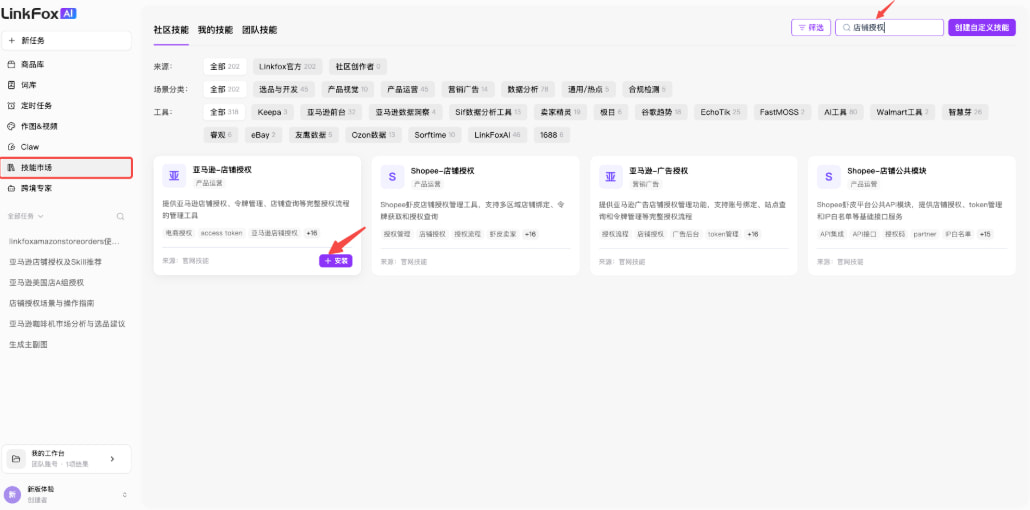The image size is (1030, 510).
Task: Select 全部 in the 场景分类 row
Action: point(225,89)
